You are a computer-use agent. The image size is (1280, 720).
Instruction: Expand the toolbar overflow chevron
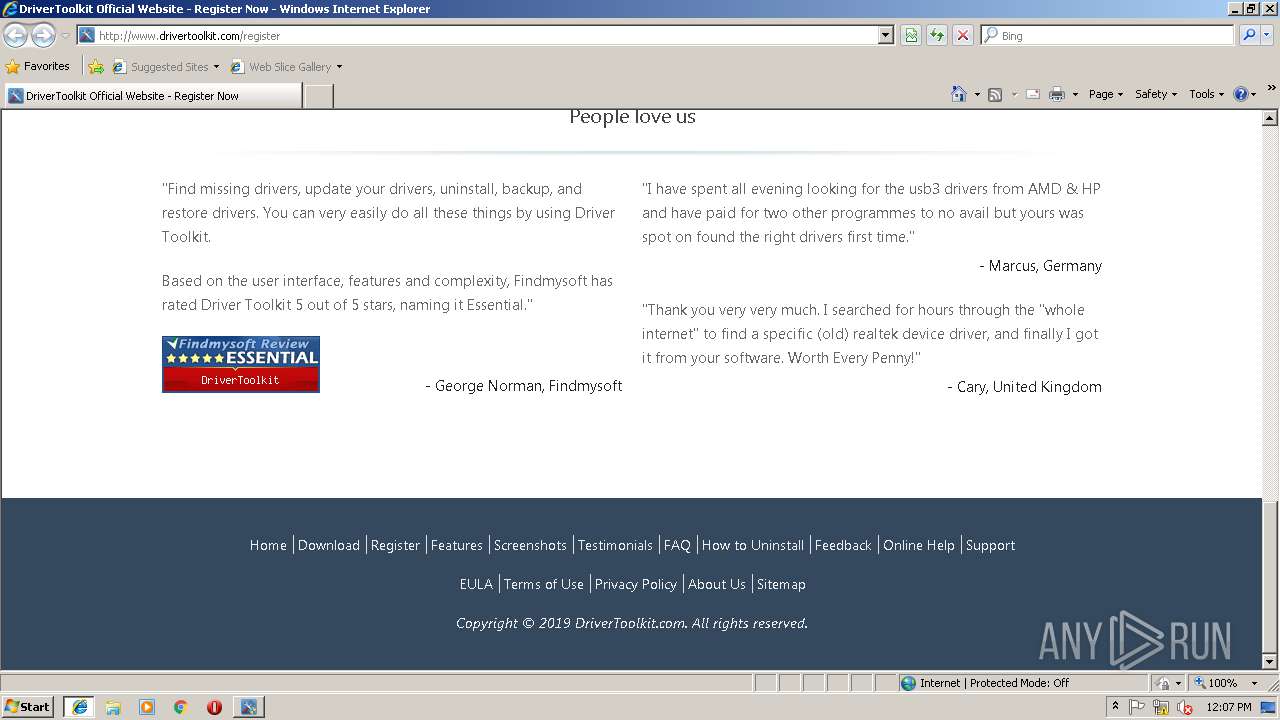tap(1271, 88)
